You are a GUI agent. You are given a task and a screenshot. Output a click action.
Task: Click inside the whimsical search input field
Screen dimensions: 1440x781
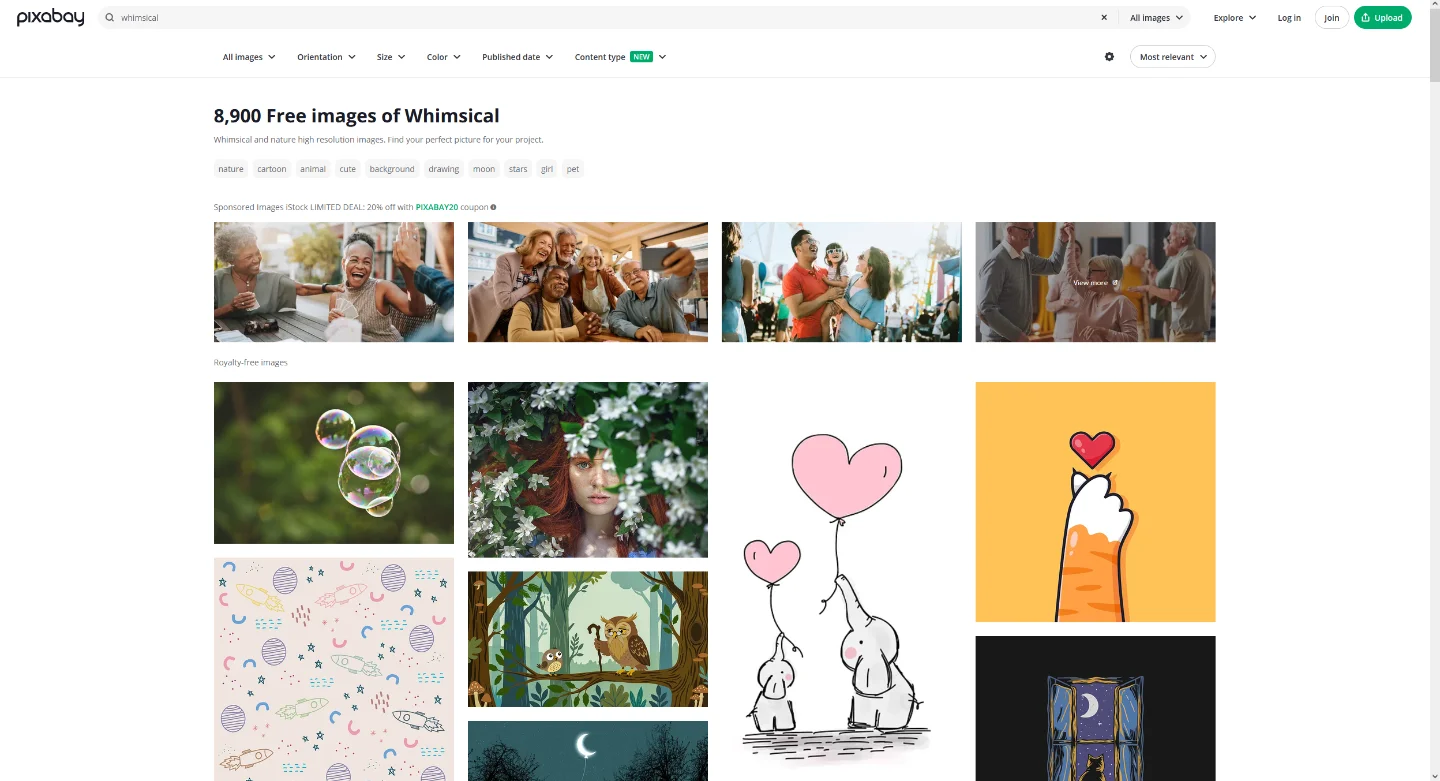tap(600, 18)
